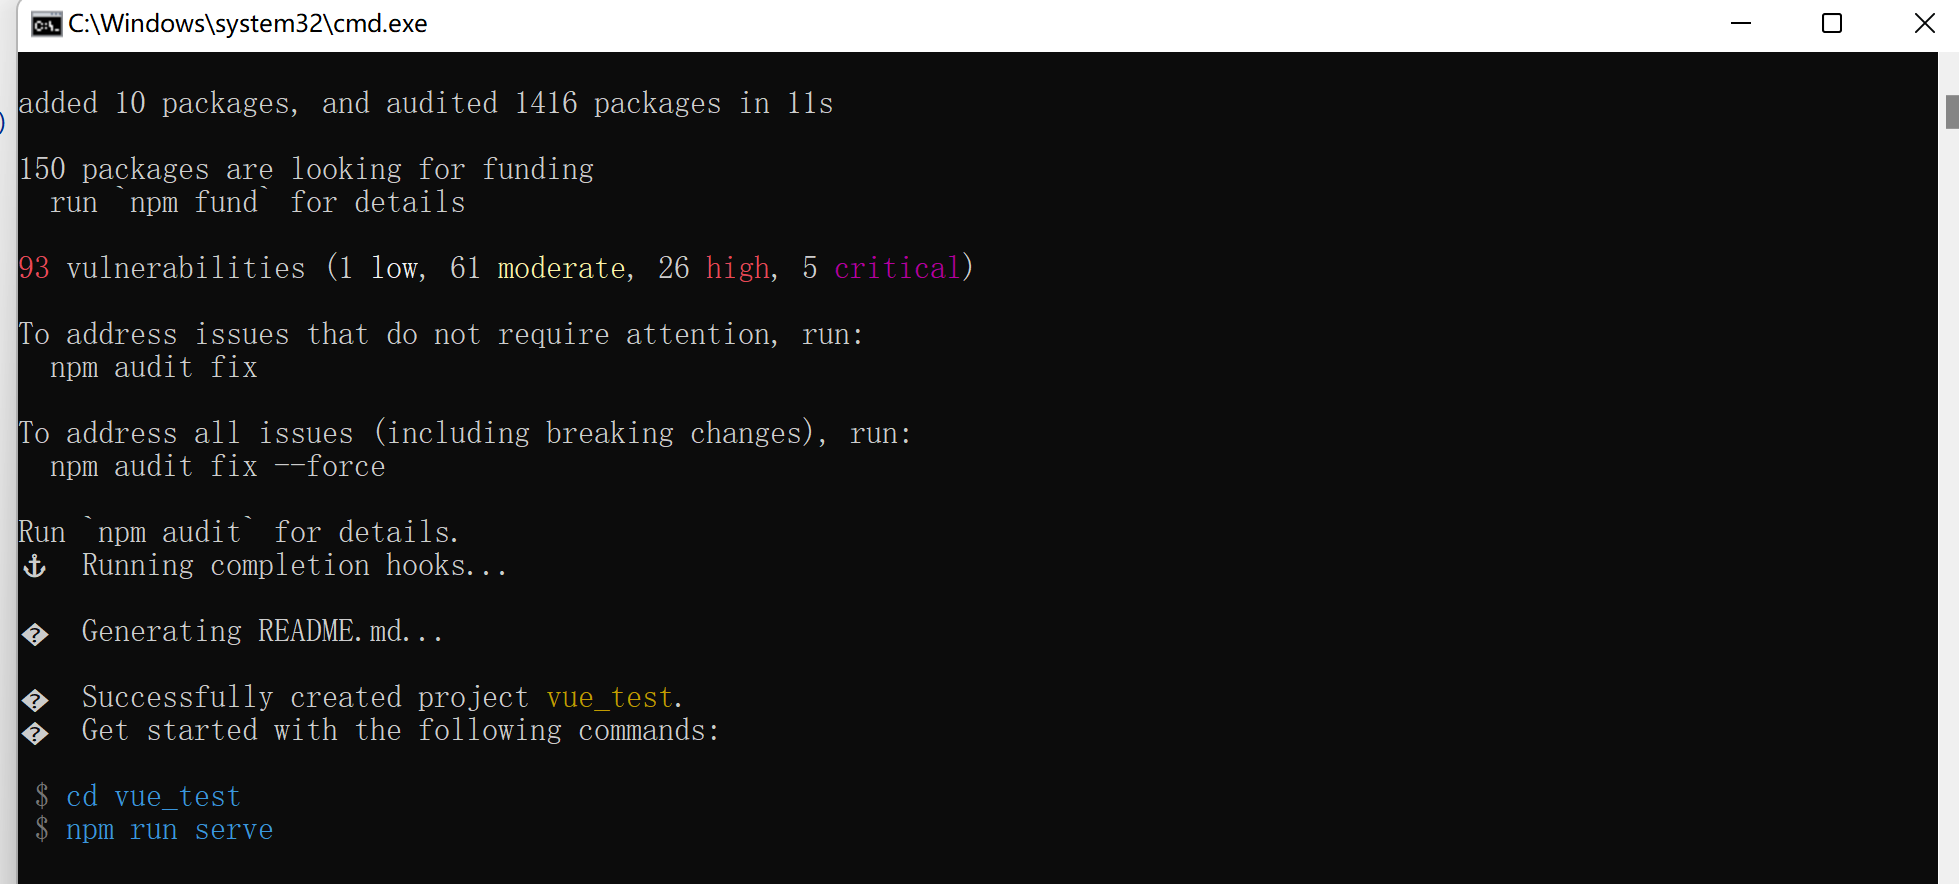This screenshot has height=884, width=1959.
Task: Click the "cd vue_test" command text
Action: coord(153,797)
